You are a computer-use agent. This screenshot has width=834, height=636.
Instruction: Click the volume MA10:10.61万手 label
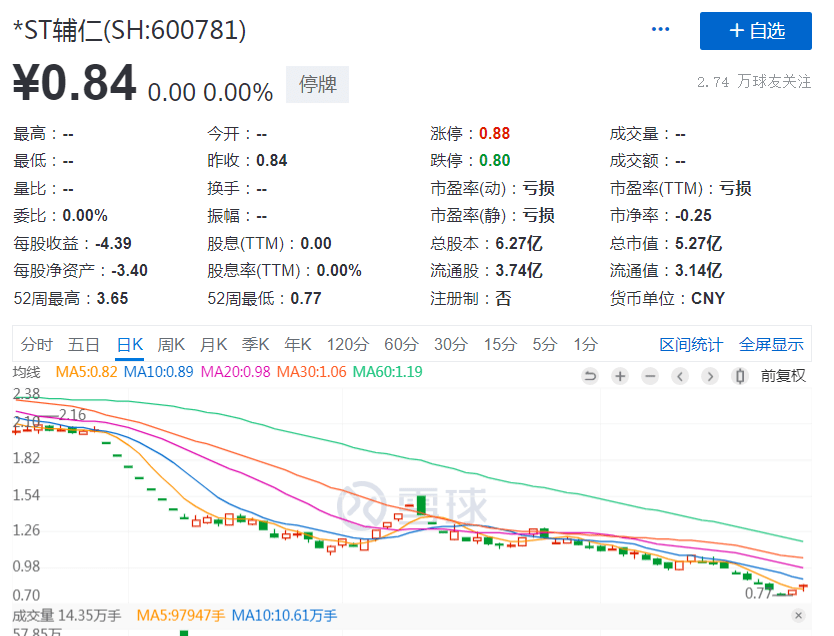click(x=285, y=616)
